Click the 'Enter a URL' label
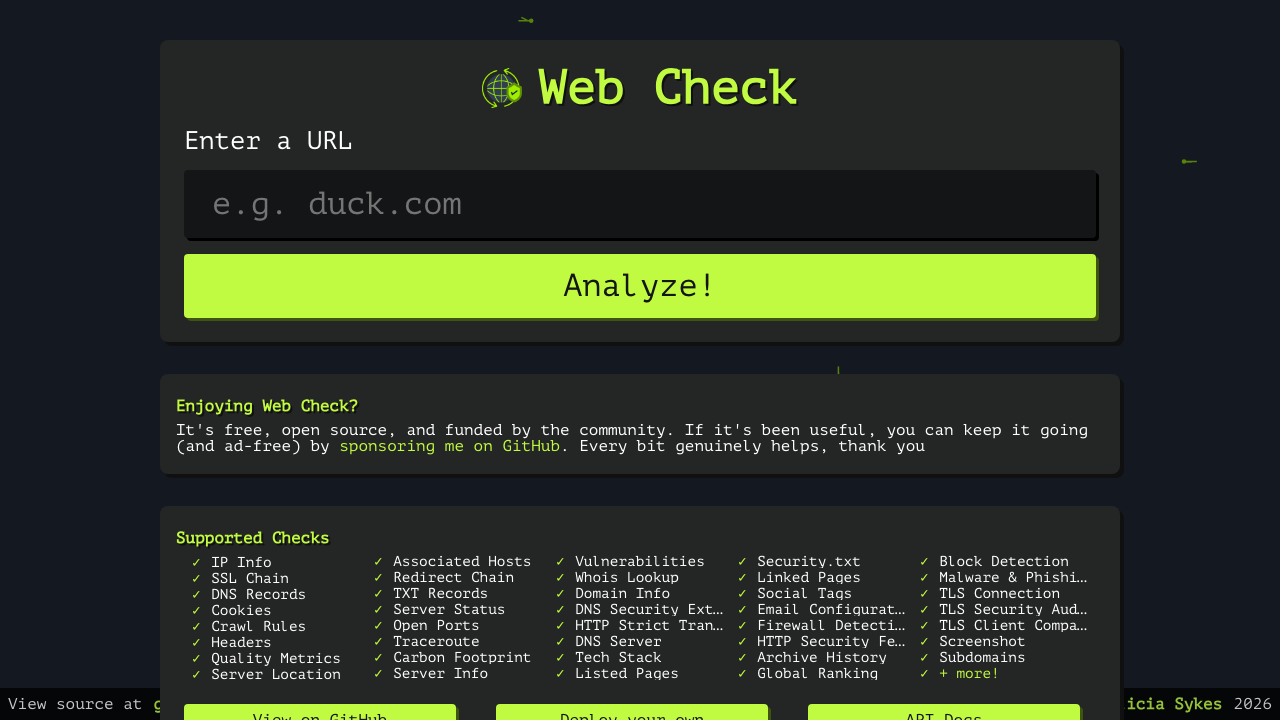This screenshot has height=720, width=1280. (x=268, y=141)
